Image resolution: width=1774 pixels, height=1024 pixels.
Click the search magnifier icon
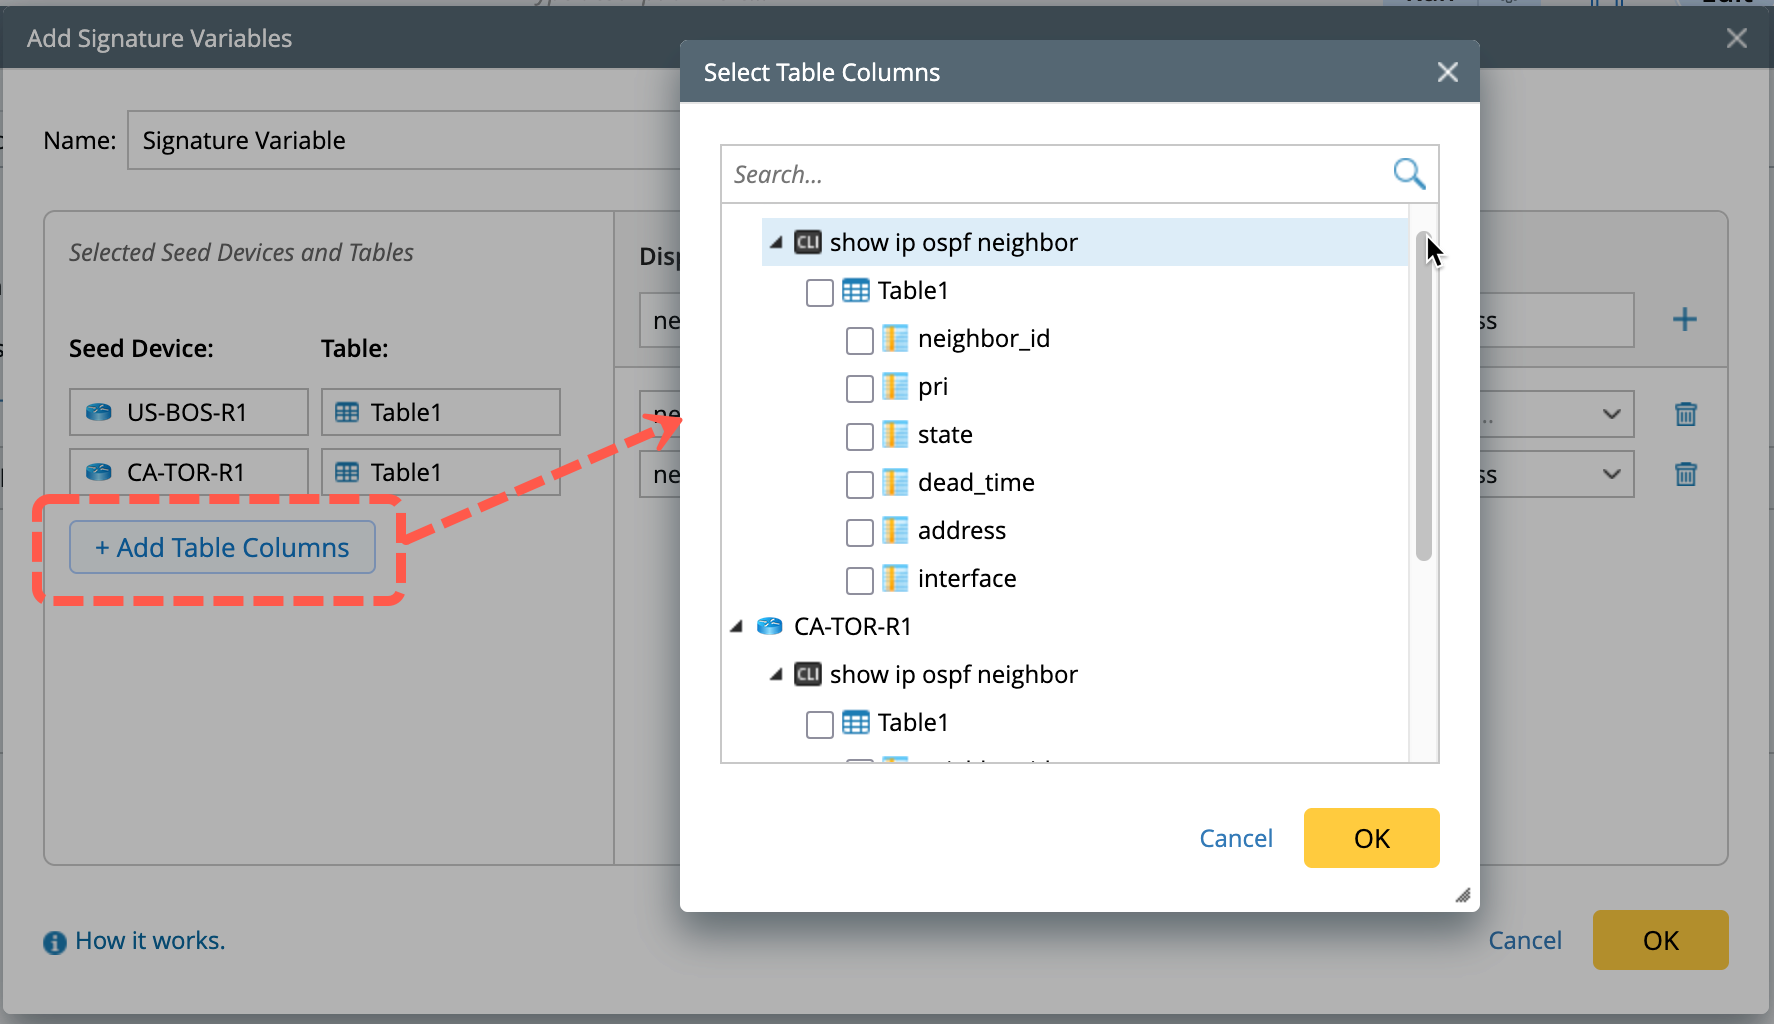[x=1409, y=174]
